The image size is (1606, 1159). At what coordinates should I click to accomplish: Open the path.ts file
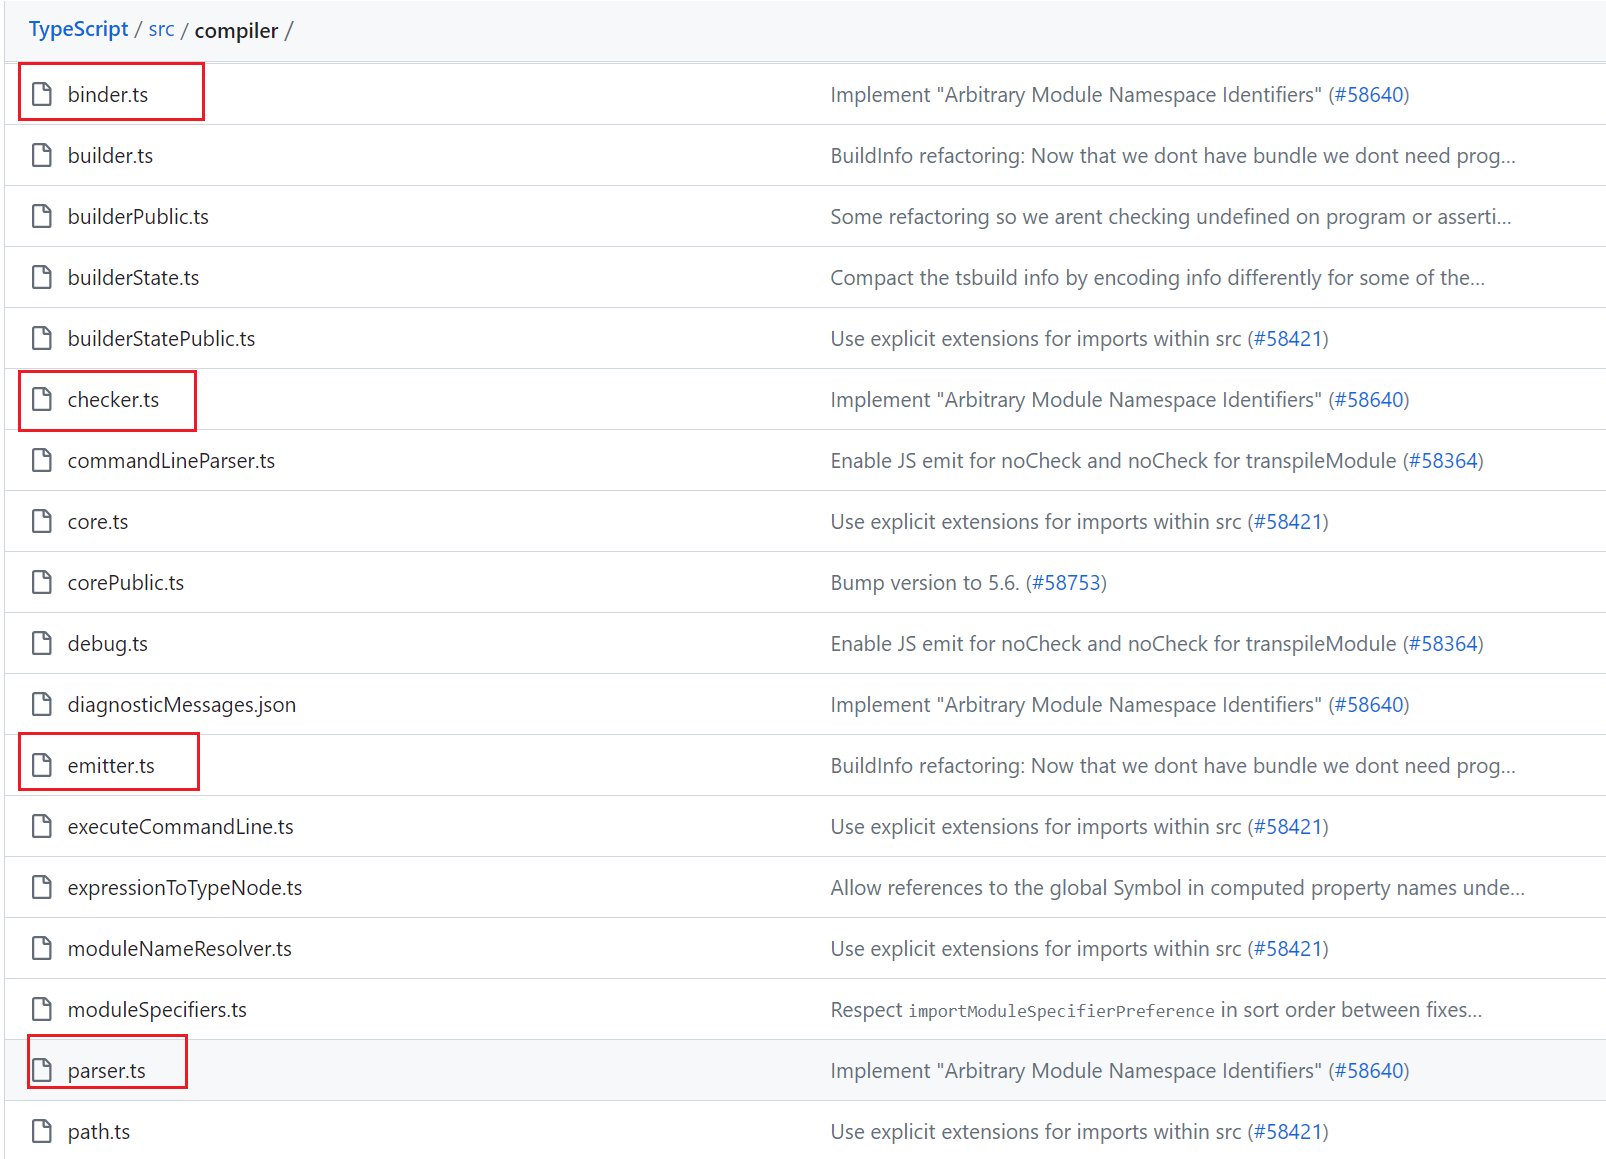tap(99, 1131)
